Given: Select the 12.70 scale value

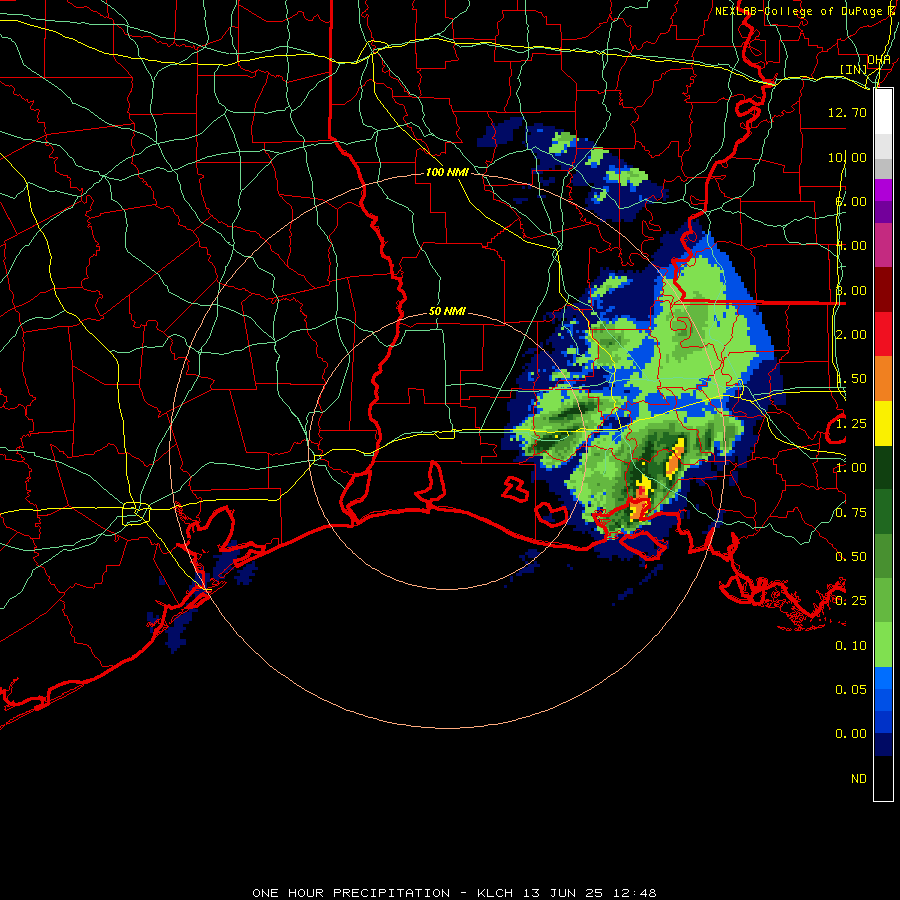Looking at the screenshot, I should (x=847, y=112).
